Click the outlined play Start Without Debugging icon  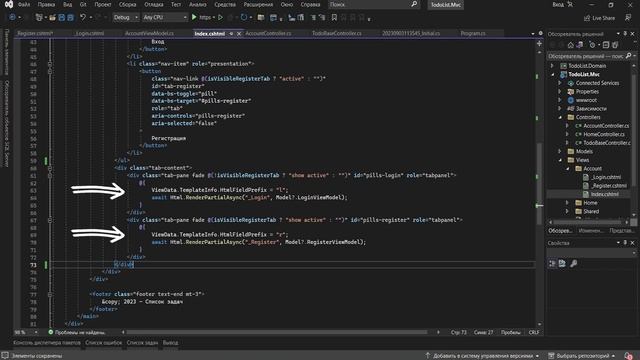220,18
